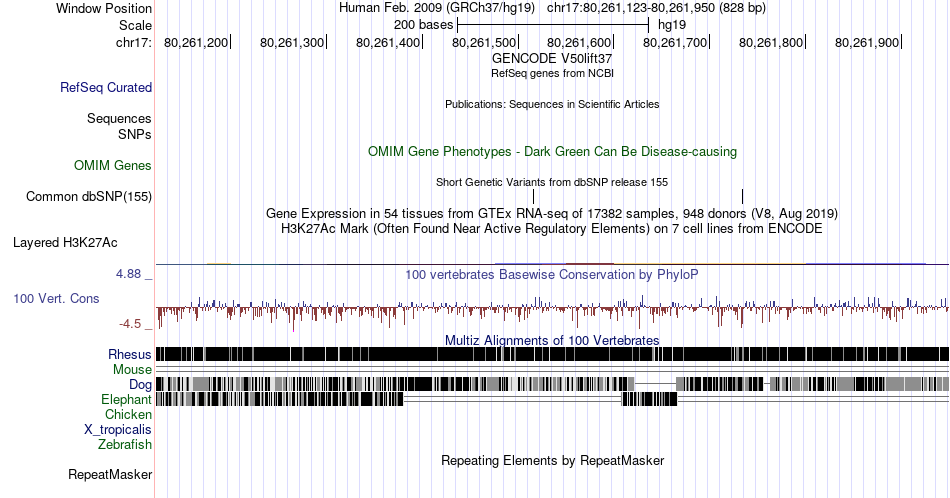950x498 pixels.
Task: Click the 200 bases scale bar
Action: [553, 25]
